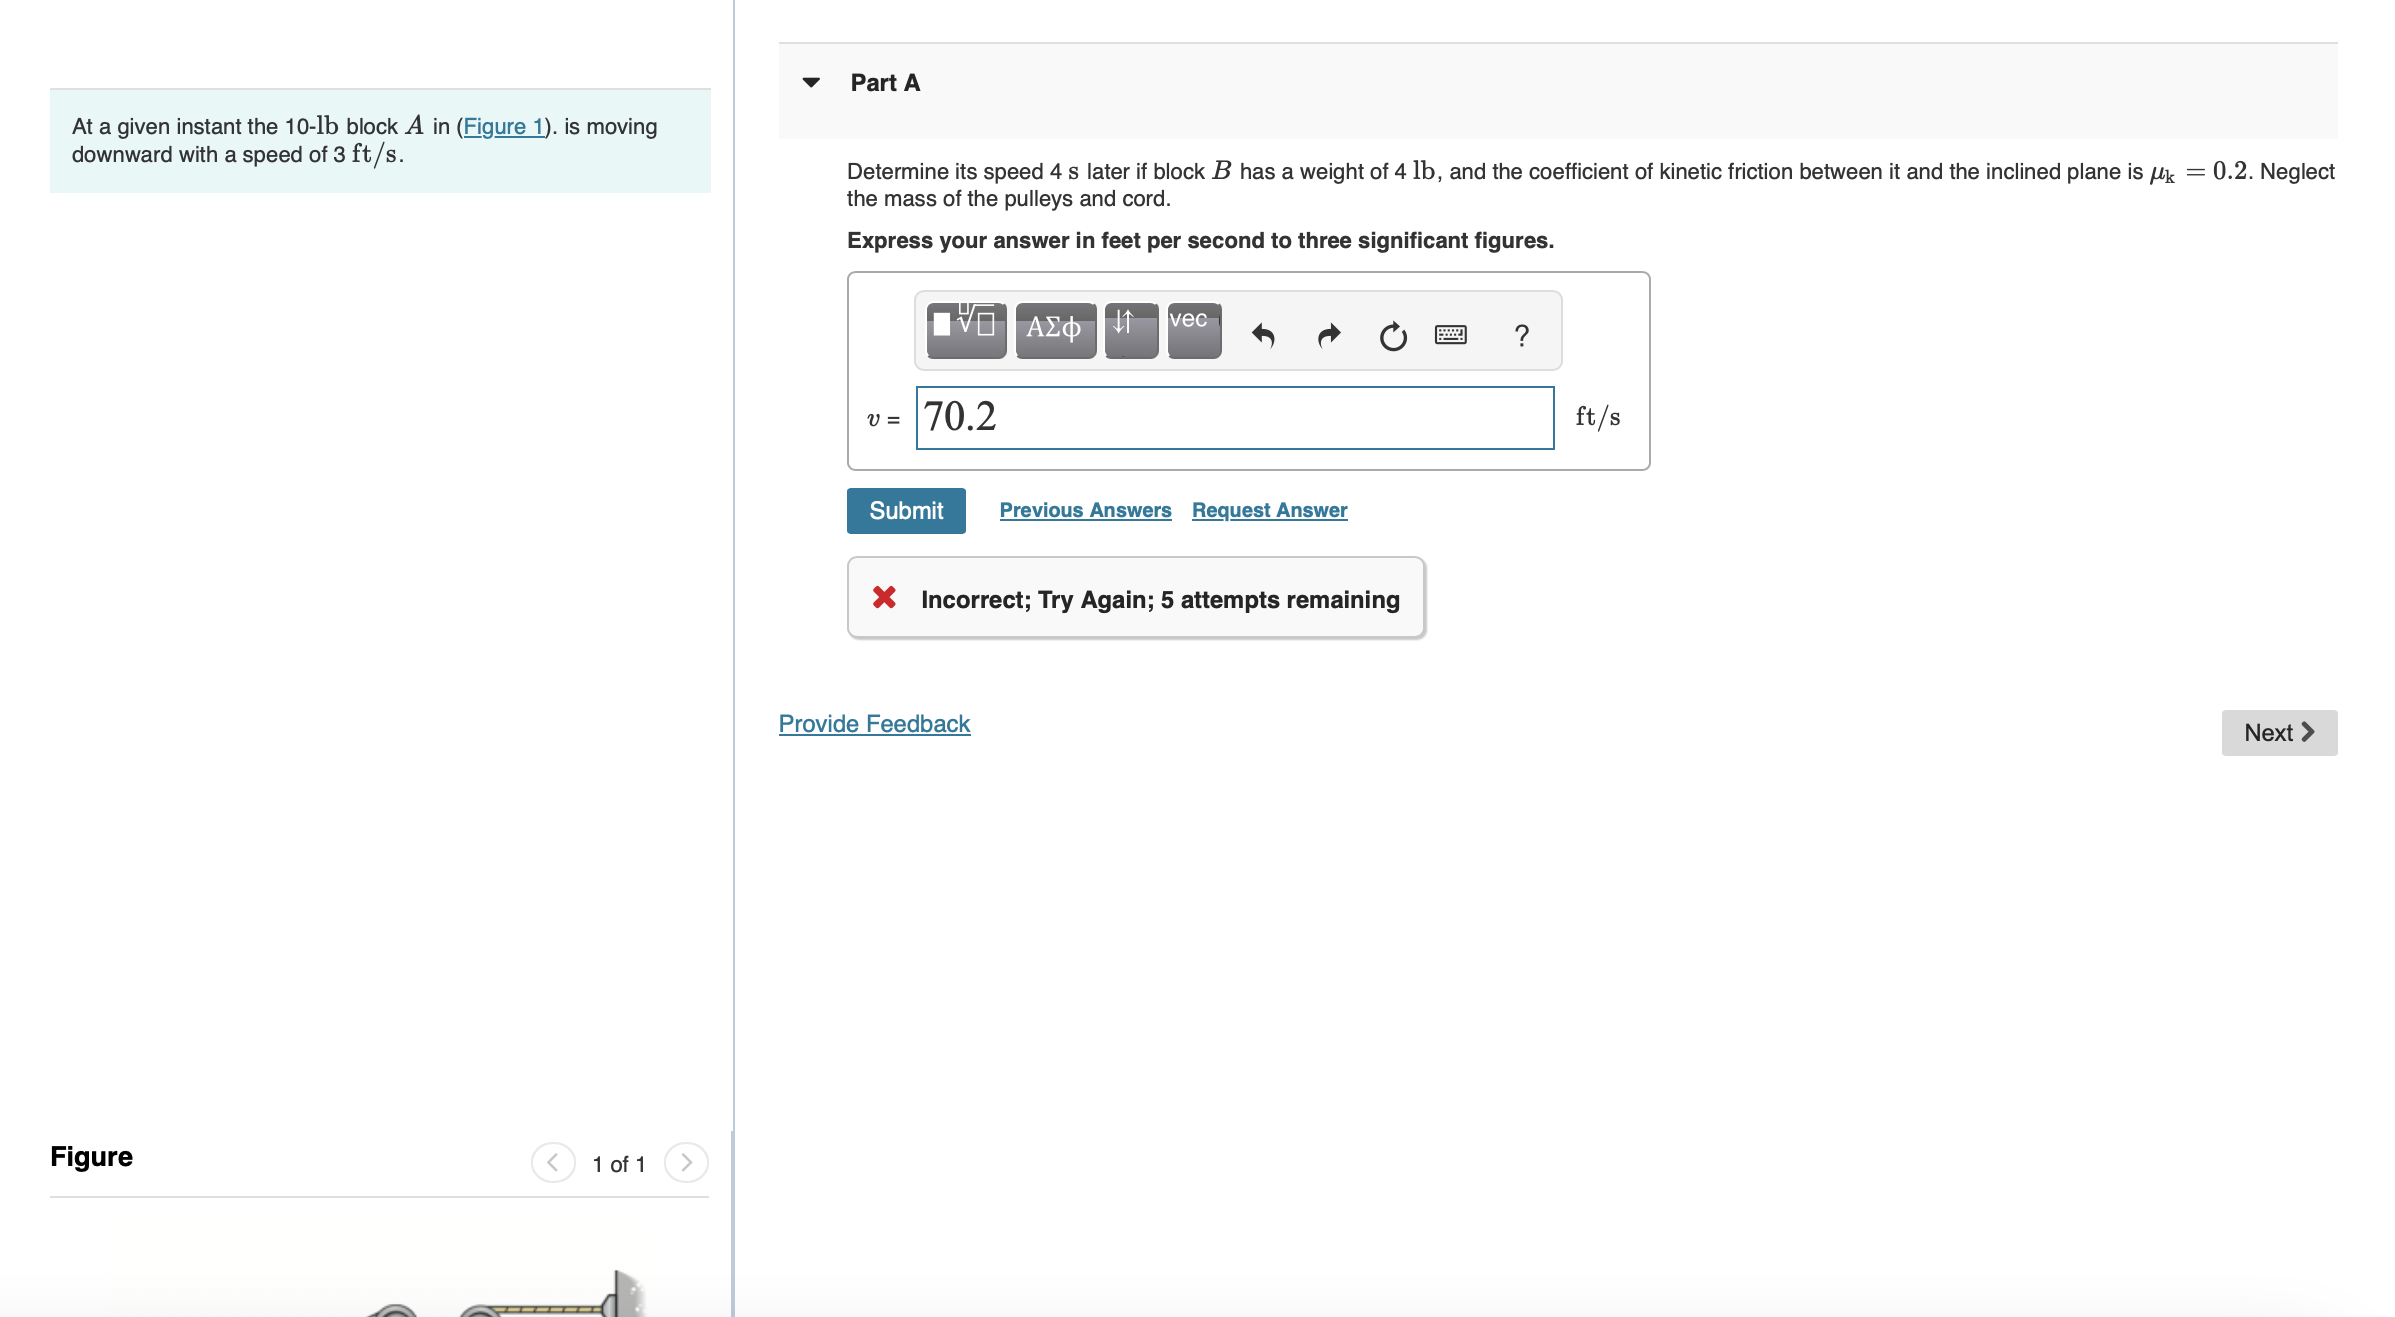The width and height of the screenshot is (2395, 1317).
Task: Open the Greek symbols palette (ΑΣφ icon)
Action: [1054, 330]
